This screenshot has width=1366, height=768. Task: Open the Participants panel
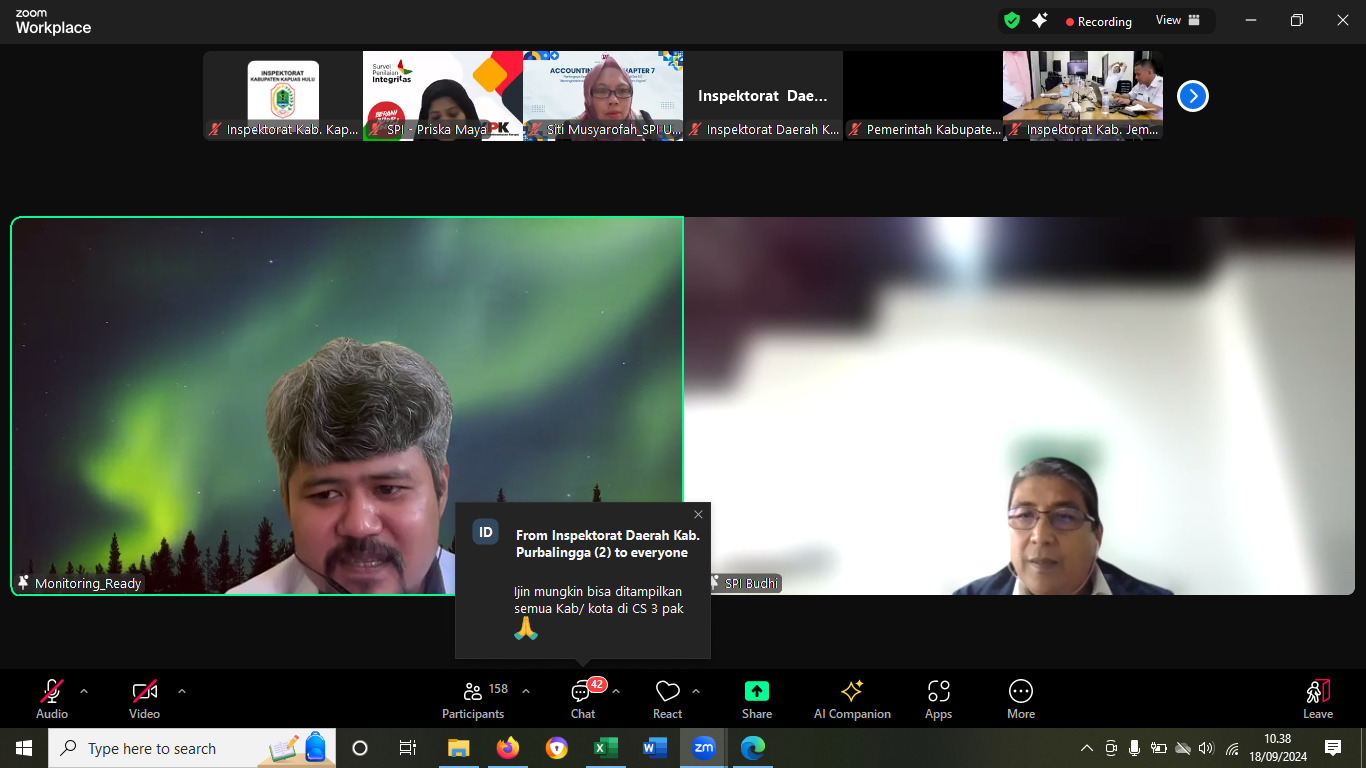tap(473, 698)
